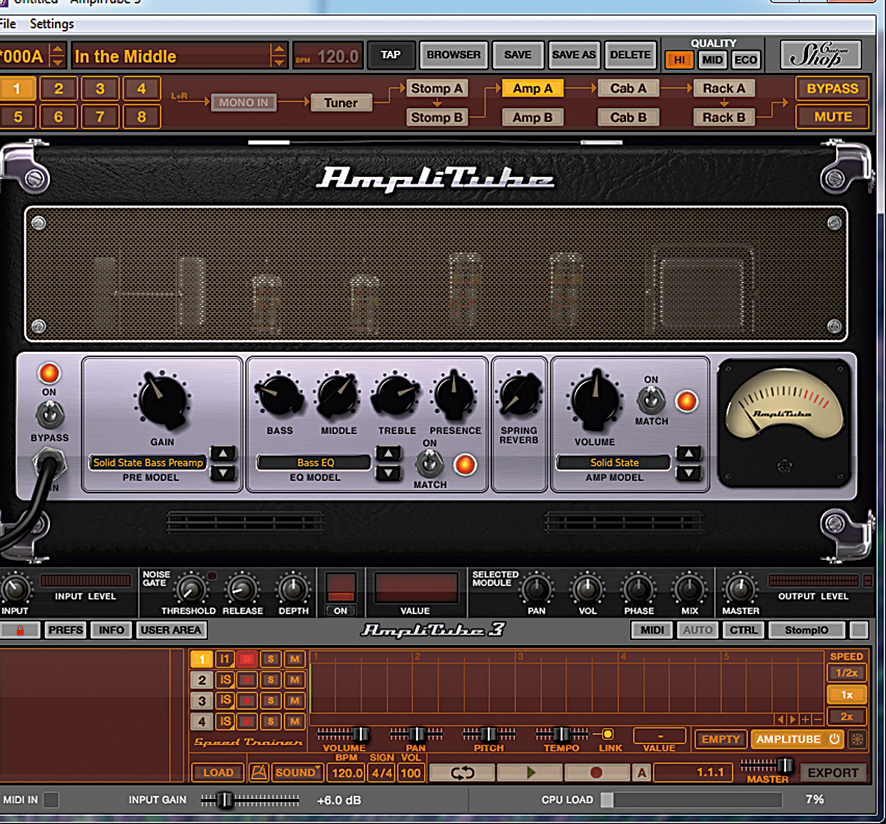
Task: Arm record on track 4
Action: tap(247, 722)
